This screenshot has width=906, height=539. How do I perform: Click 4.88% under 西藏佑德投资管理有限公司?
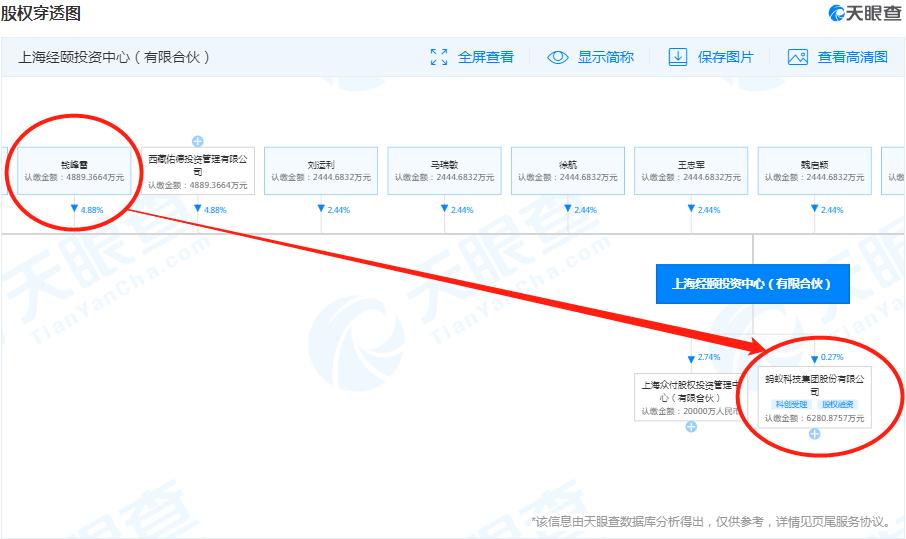click(x=216, y=210)
